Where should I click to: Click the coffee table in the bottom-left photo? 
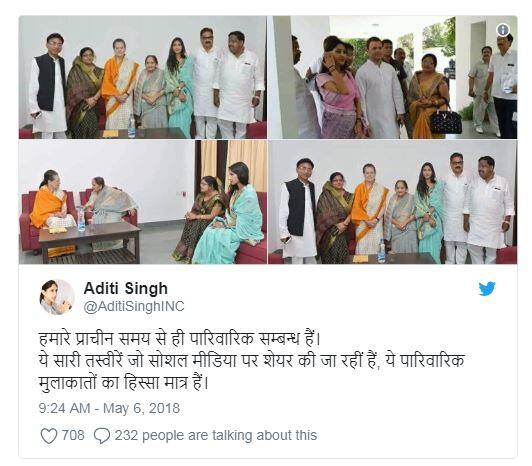[x=90, y=240]
